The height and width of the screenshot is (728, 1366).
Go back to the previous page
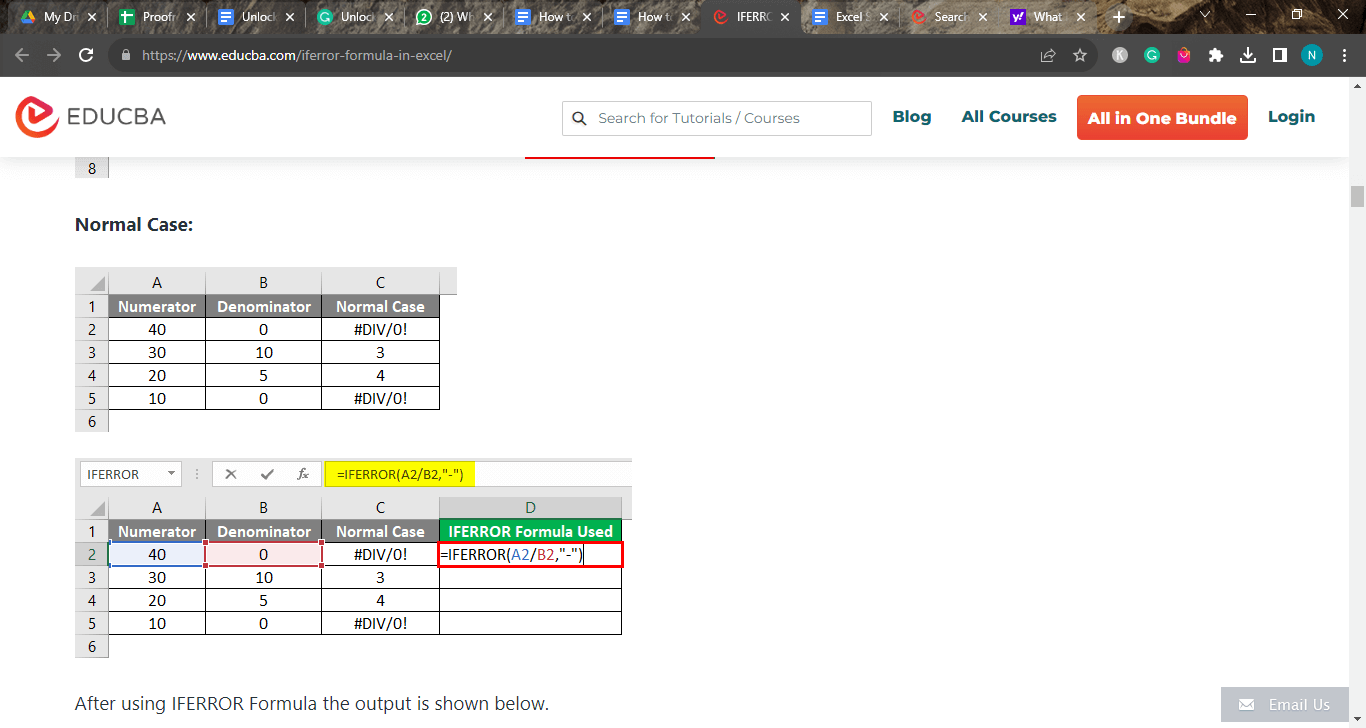[x=22, y=55]
